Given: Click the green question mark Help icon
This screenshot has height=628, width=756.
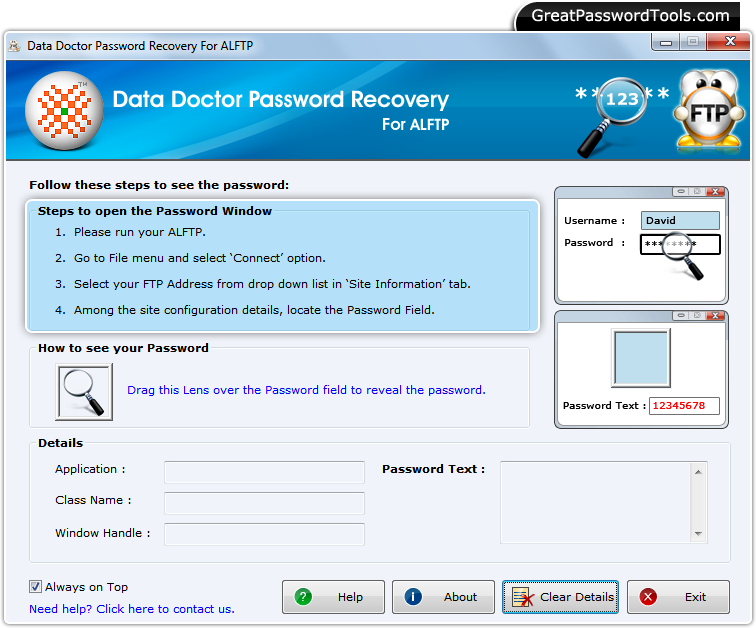Looking at the screenshot, I should [x=303, y=597].
